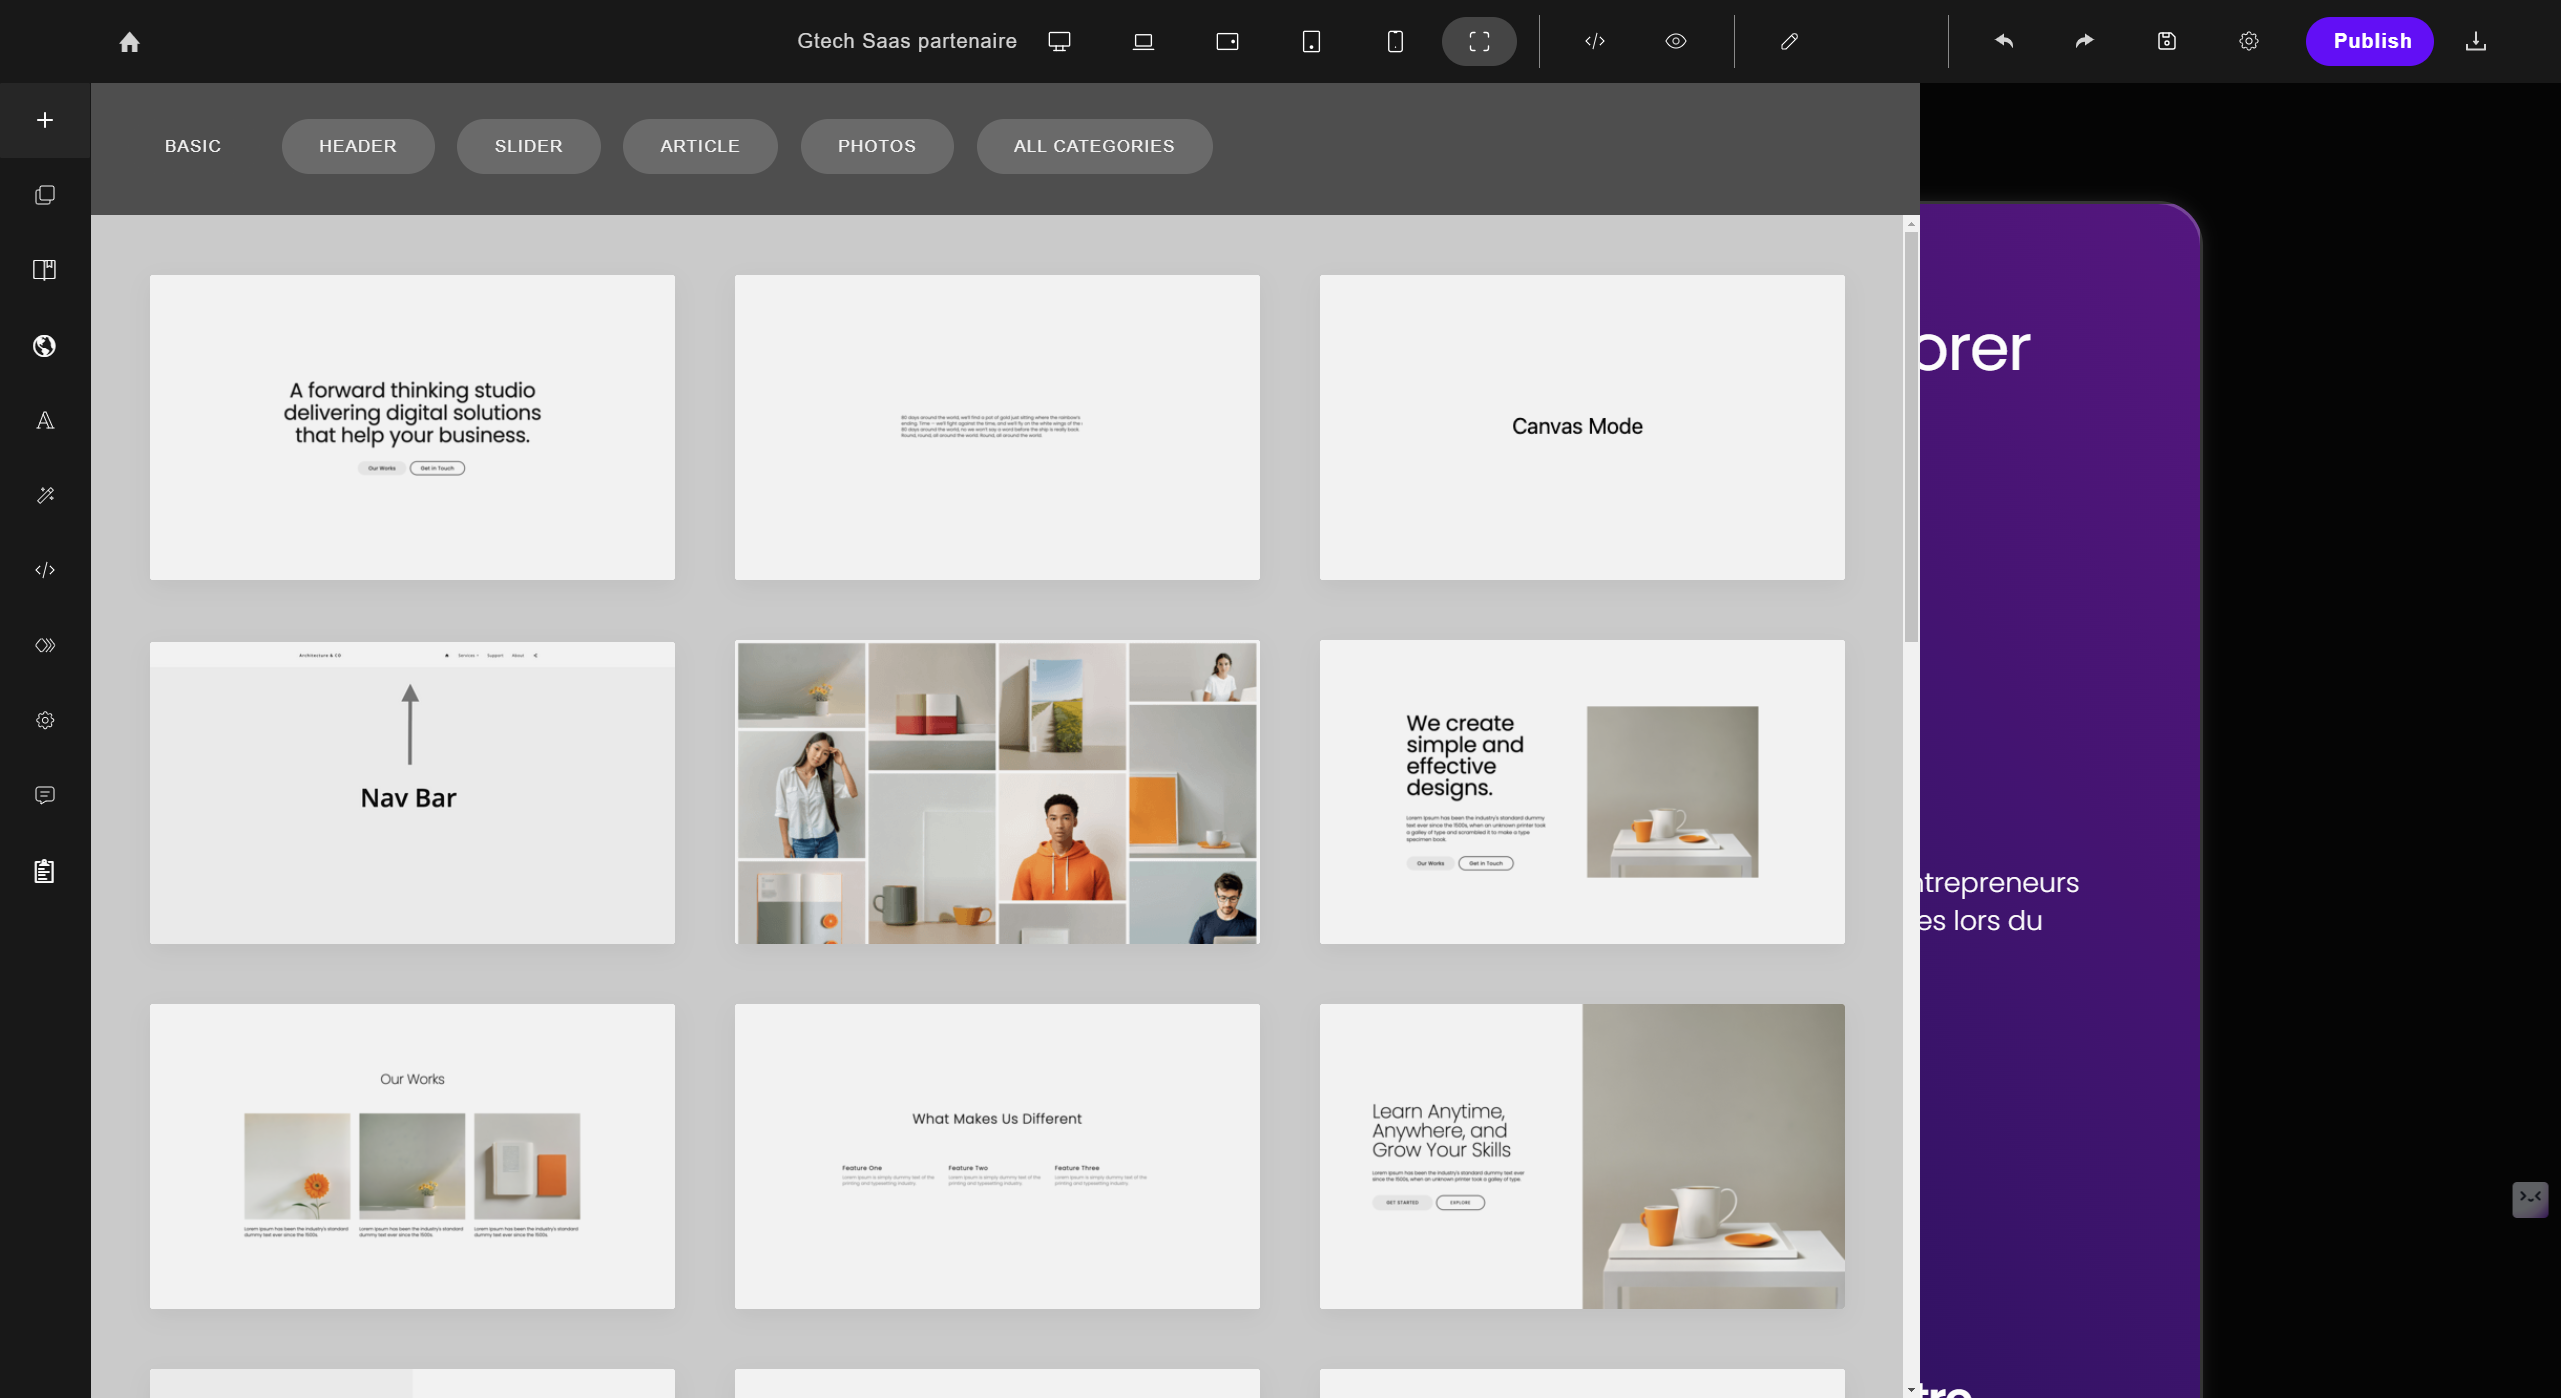Go to the home icon

pyautogui.click(x=129, y=42)
